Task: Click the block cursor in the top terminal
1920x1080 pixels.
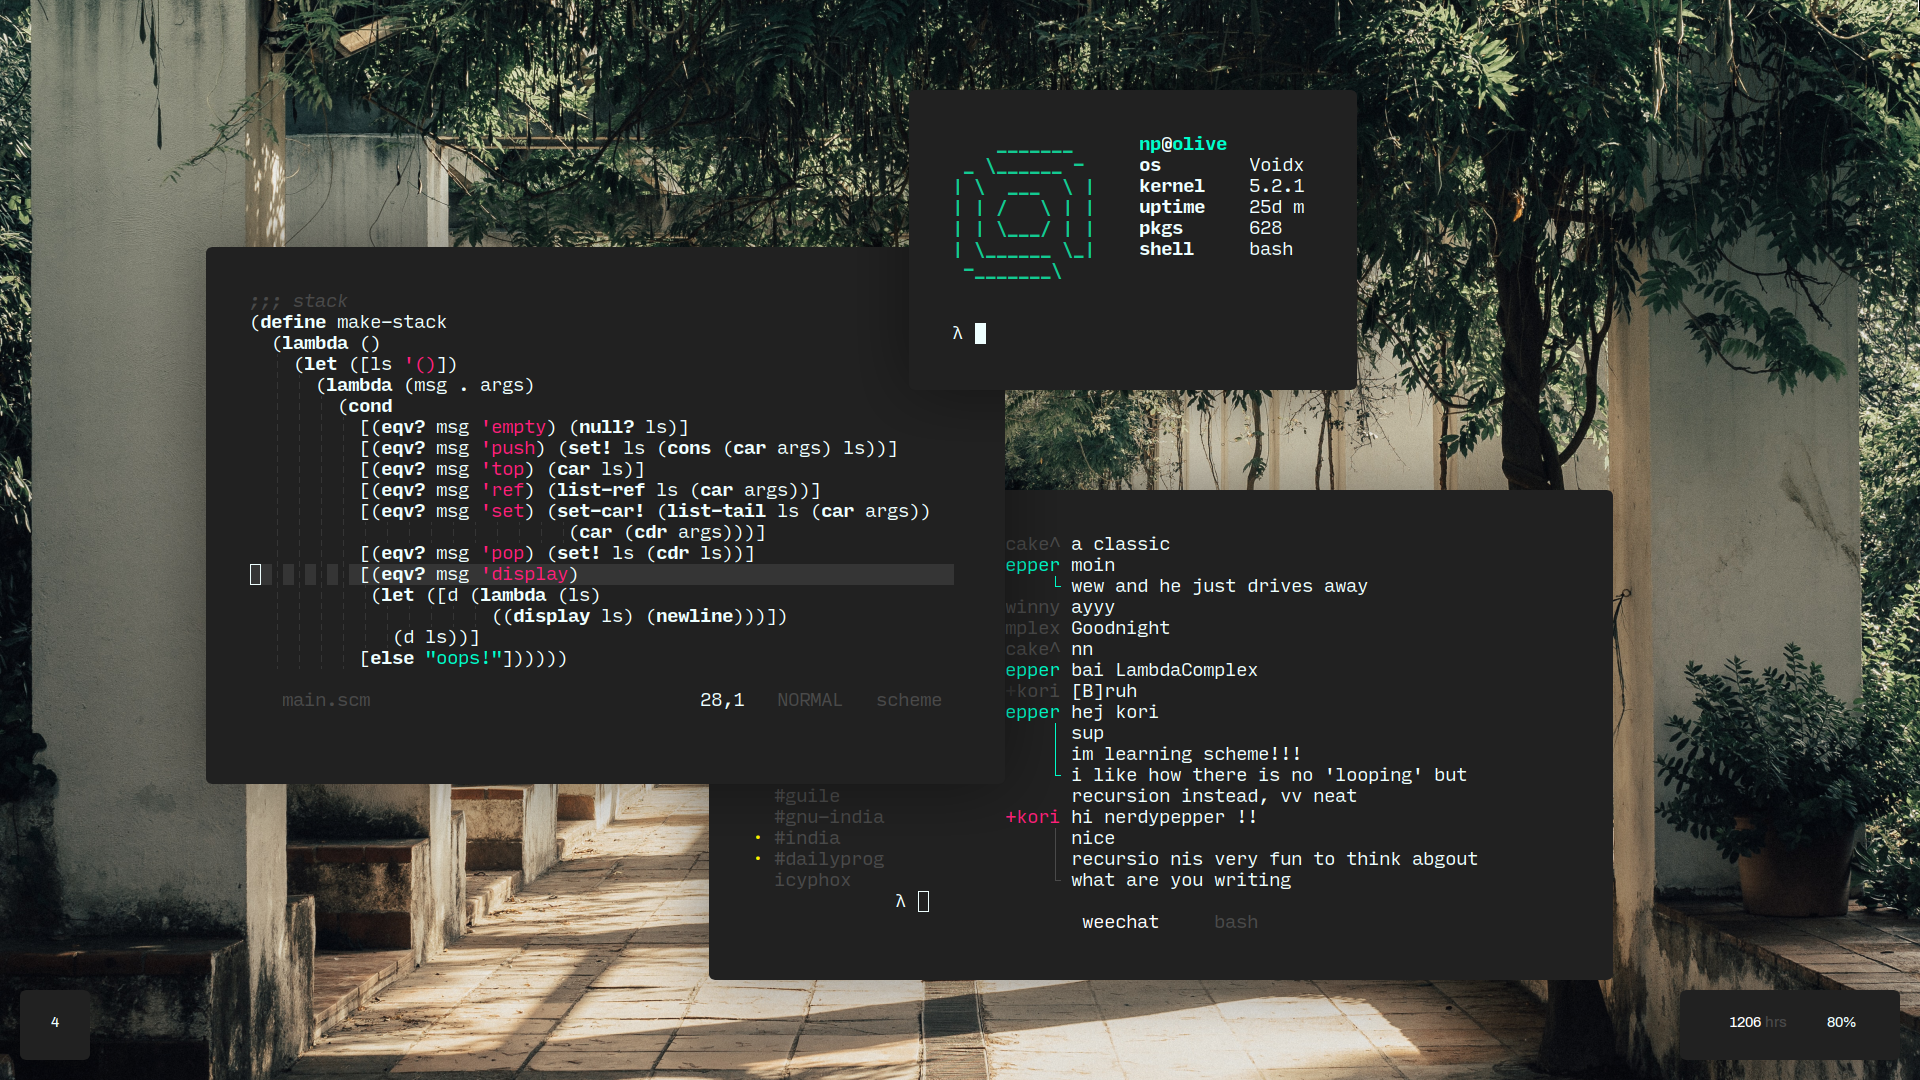Action: (x=980, y=334)
